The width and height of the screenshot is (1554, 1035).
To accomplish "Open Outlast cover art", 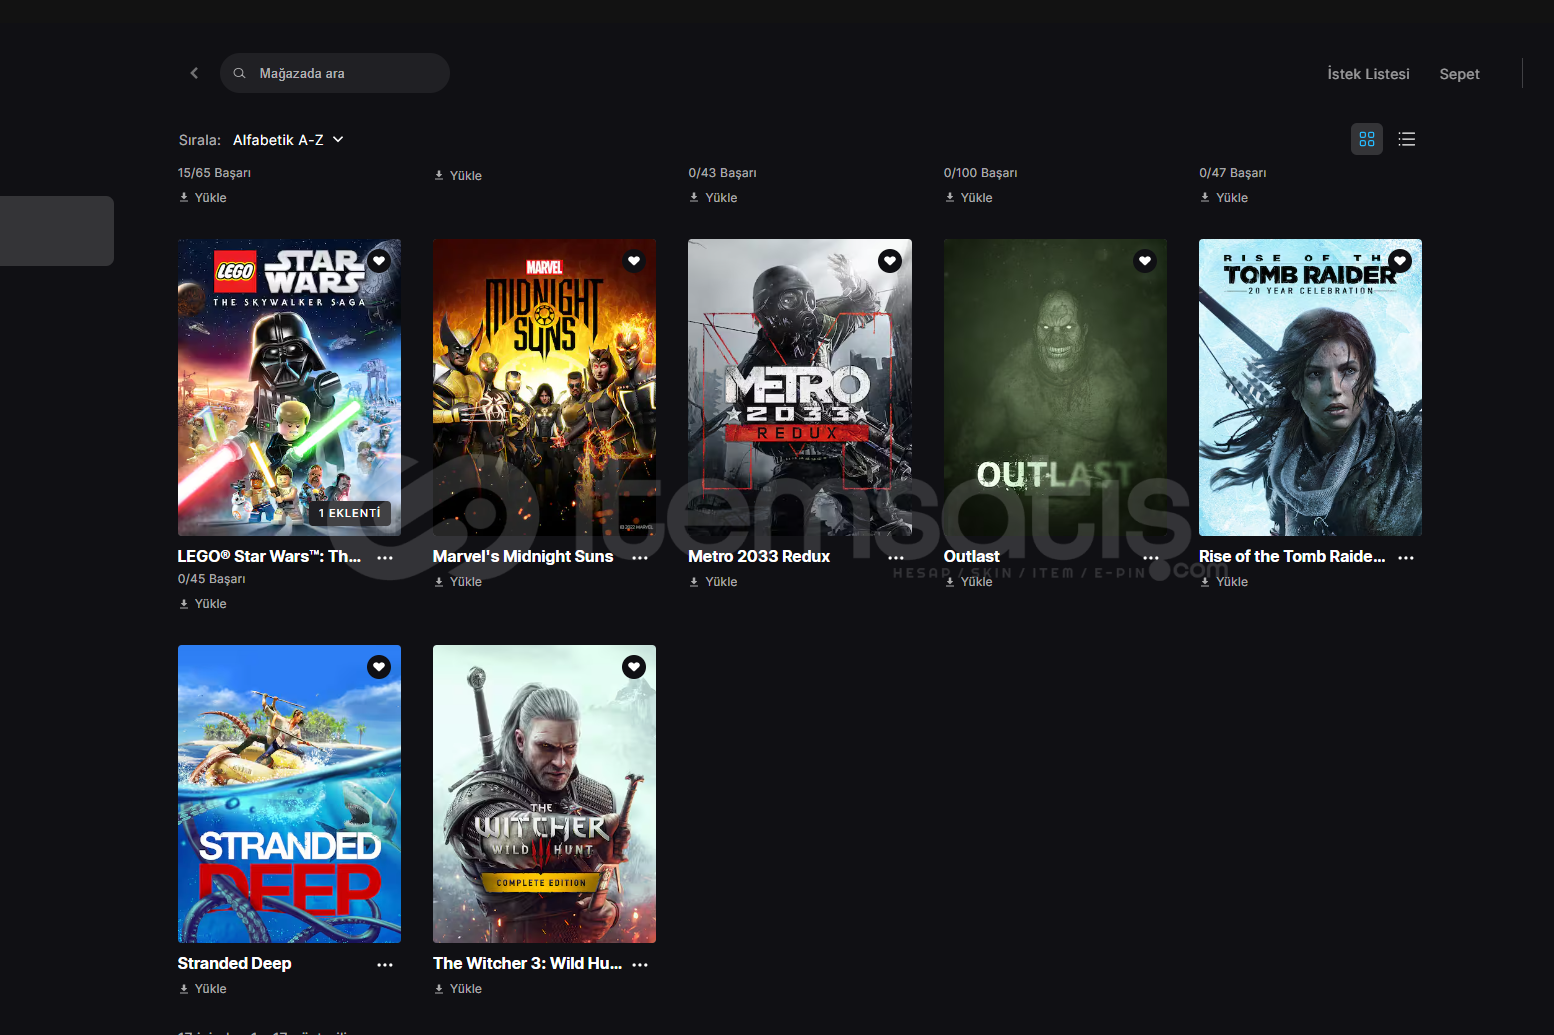I will coord(1055,388).
